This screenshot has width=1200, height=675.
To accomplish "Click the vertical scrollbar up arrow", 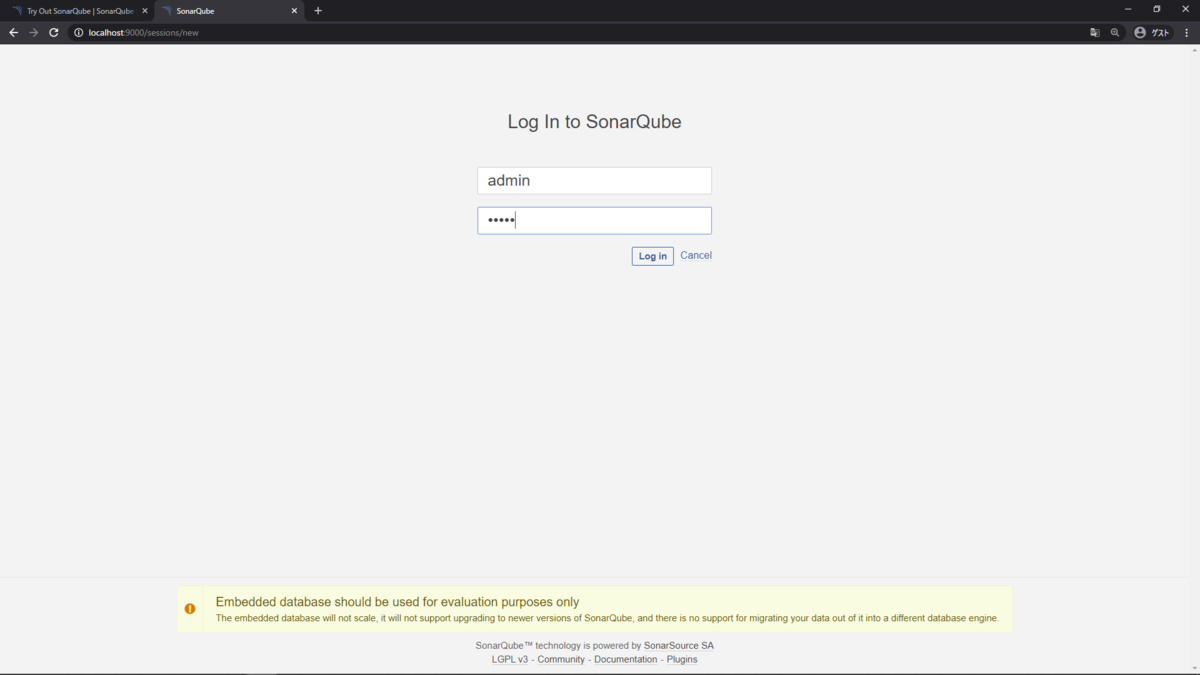I will point(1195,49).
